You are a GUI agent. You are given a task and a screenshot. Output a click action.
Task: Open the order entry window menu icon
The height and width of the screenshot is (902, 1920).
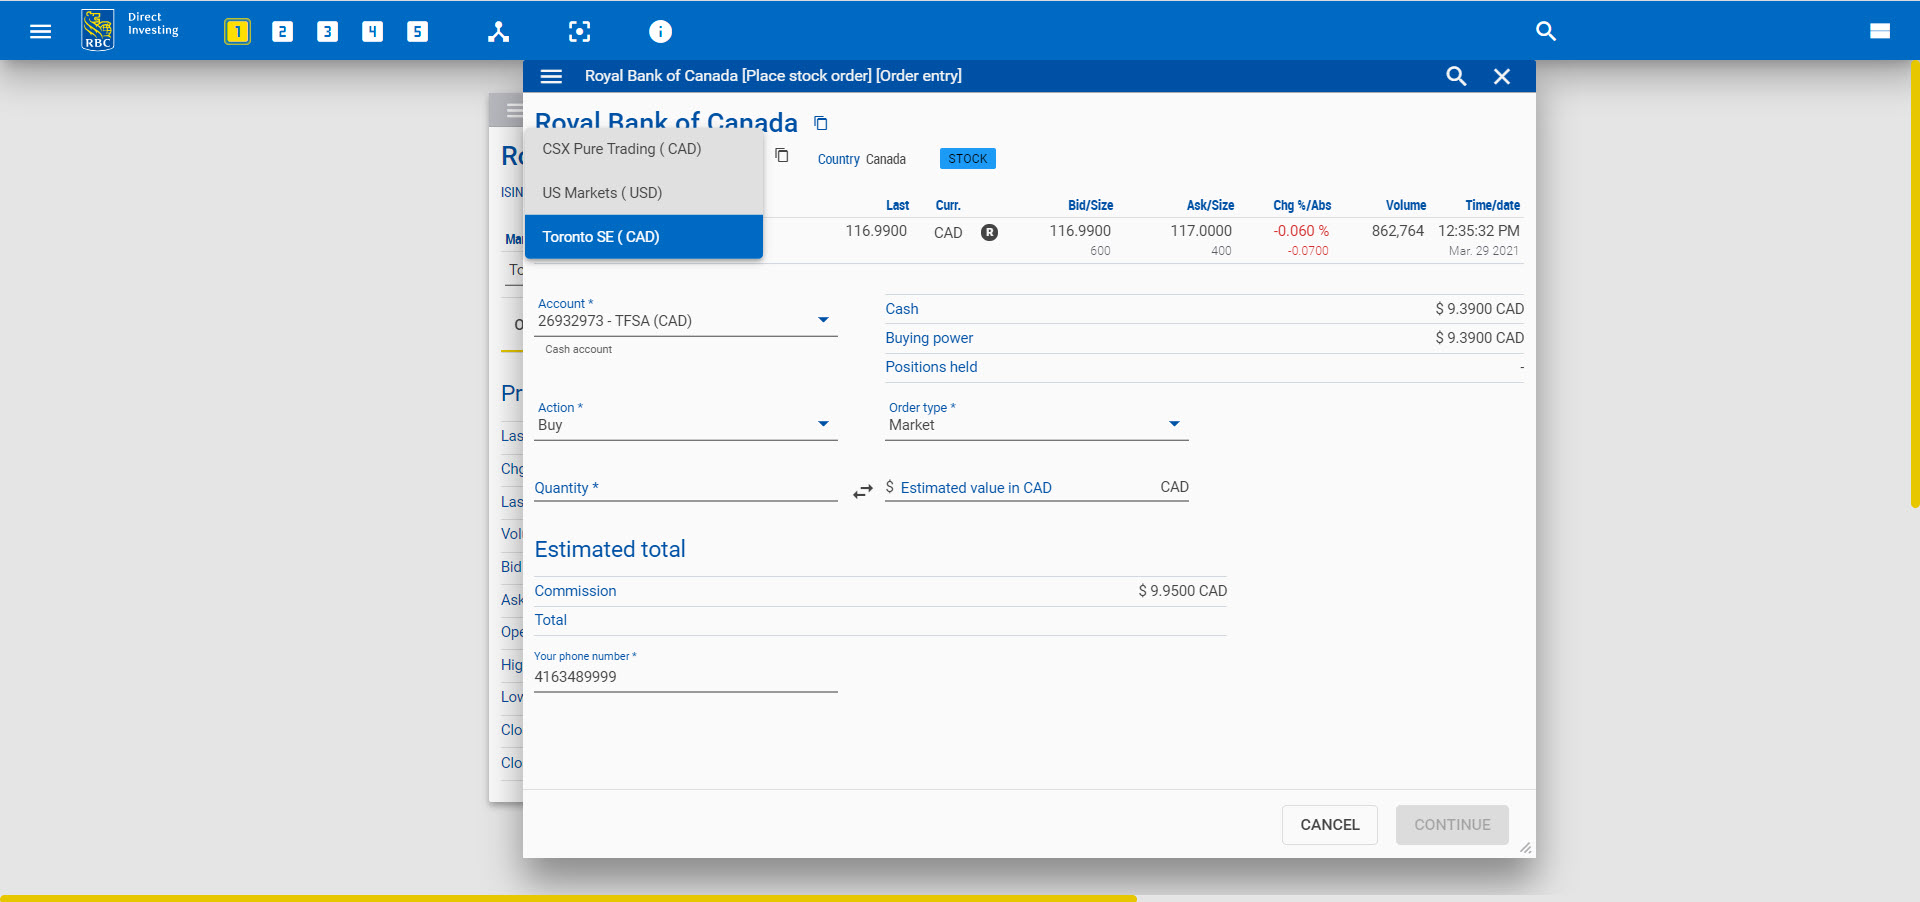pyautogui.click(x=551, y=76)
